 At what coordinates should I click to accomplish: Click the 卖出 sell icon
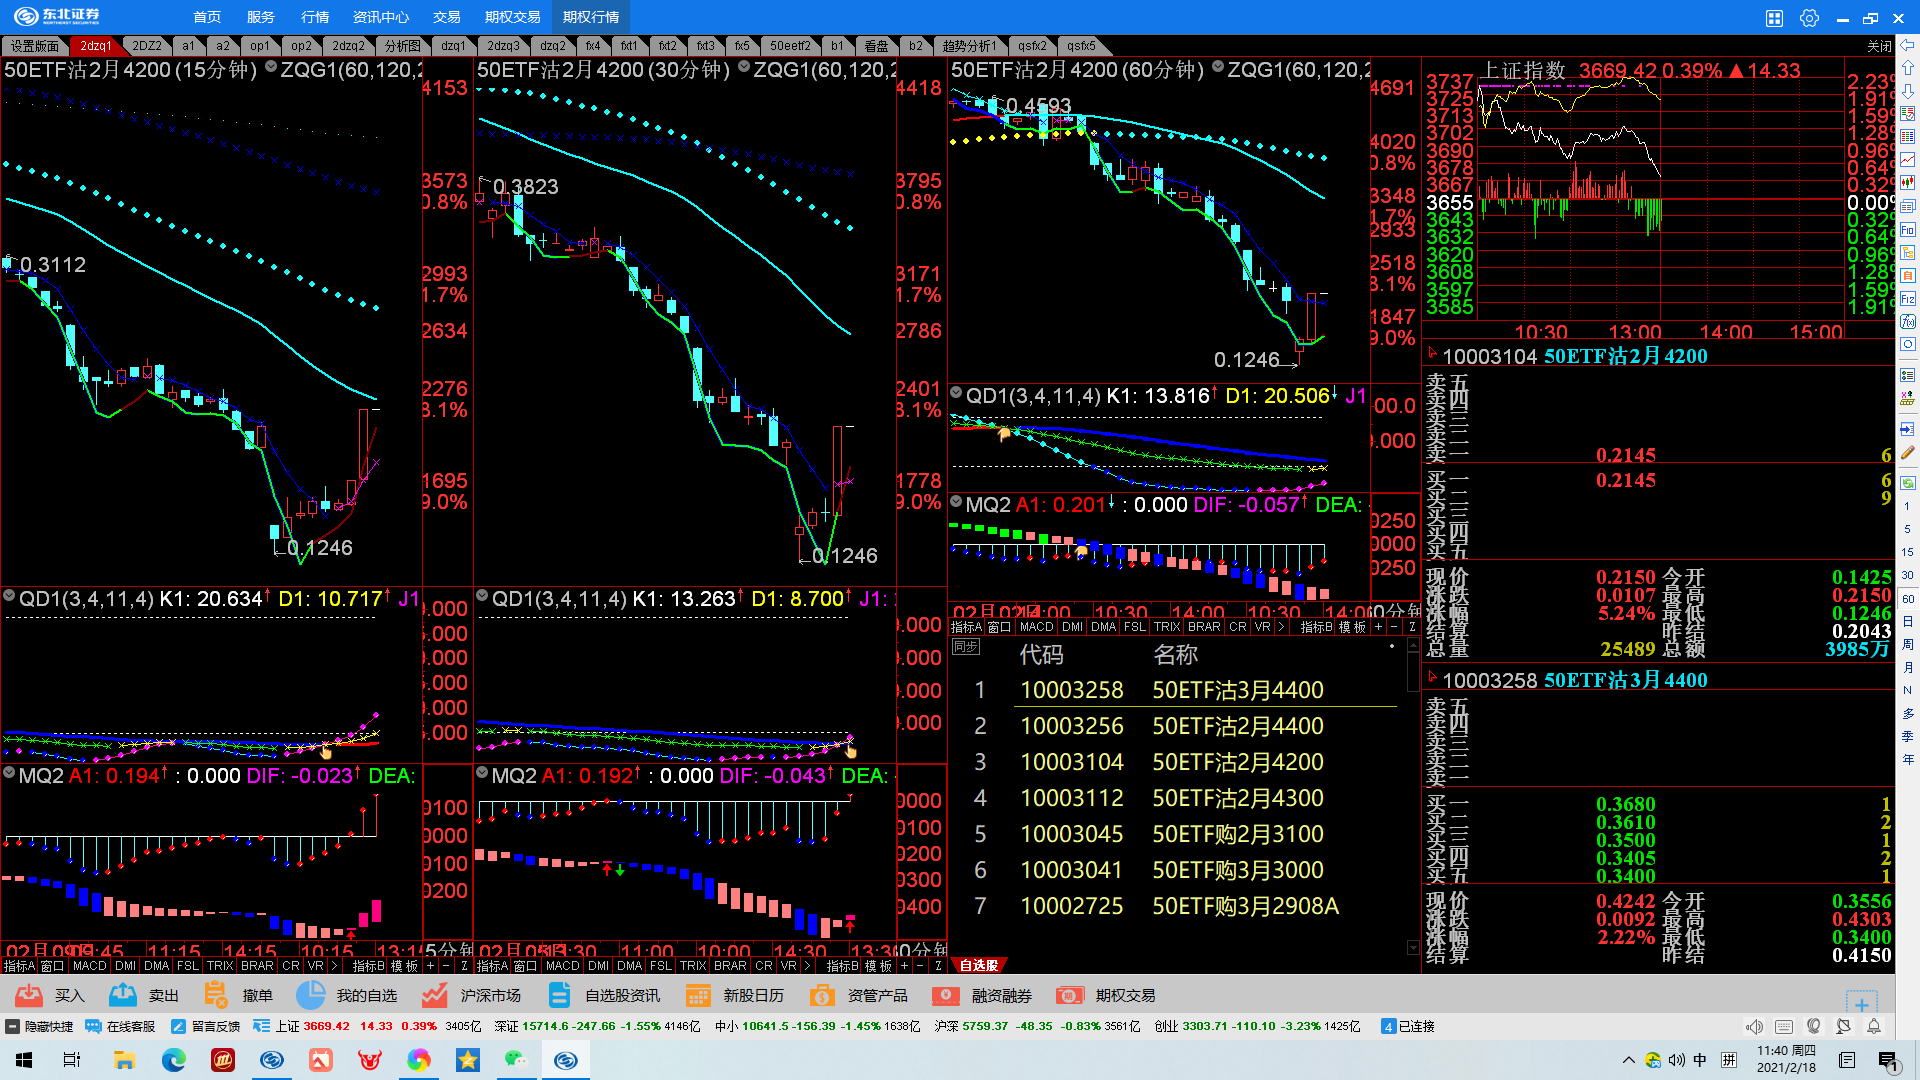tap(123, 995)
